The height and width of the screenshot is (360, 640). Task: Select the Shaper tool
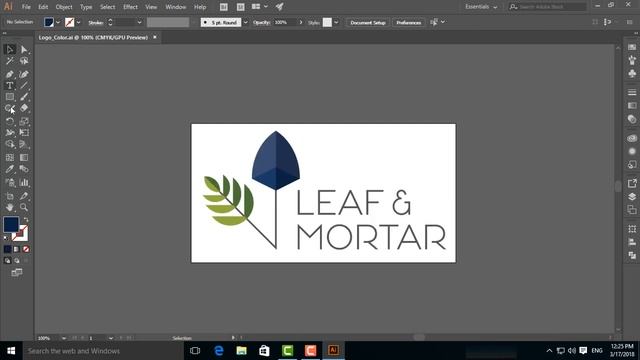(x=10, y=108)
